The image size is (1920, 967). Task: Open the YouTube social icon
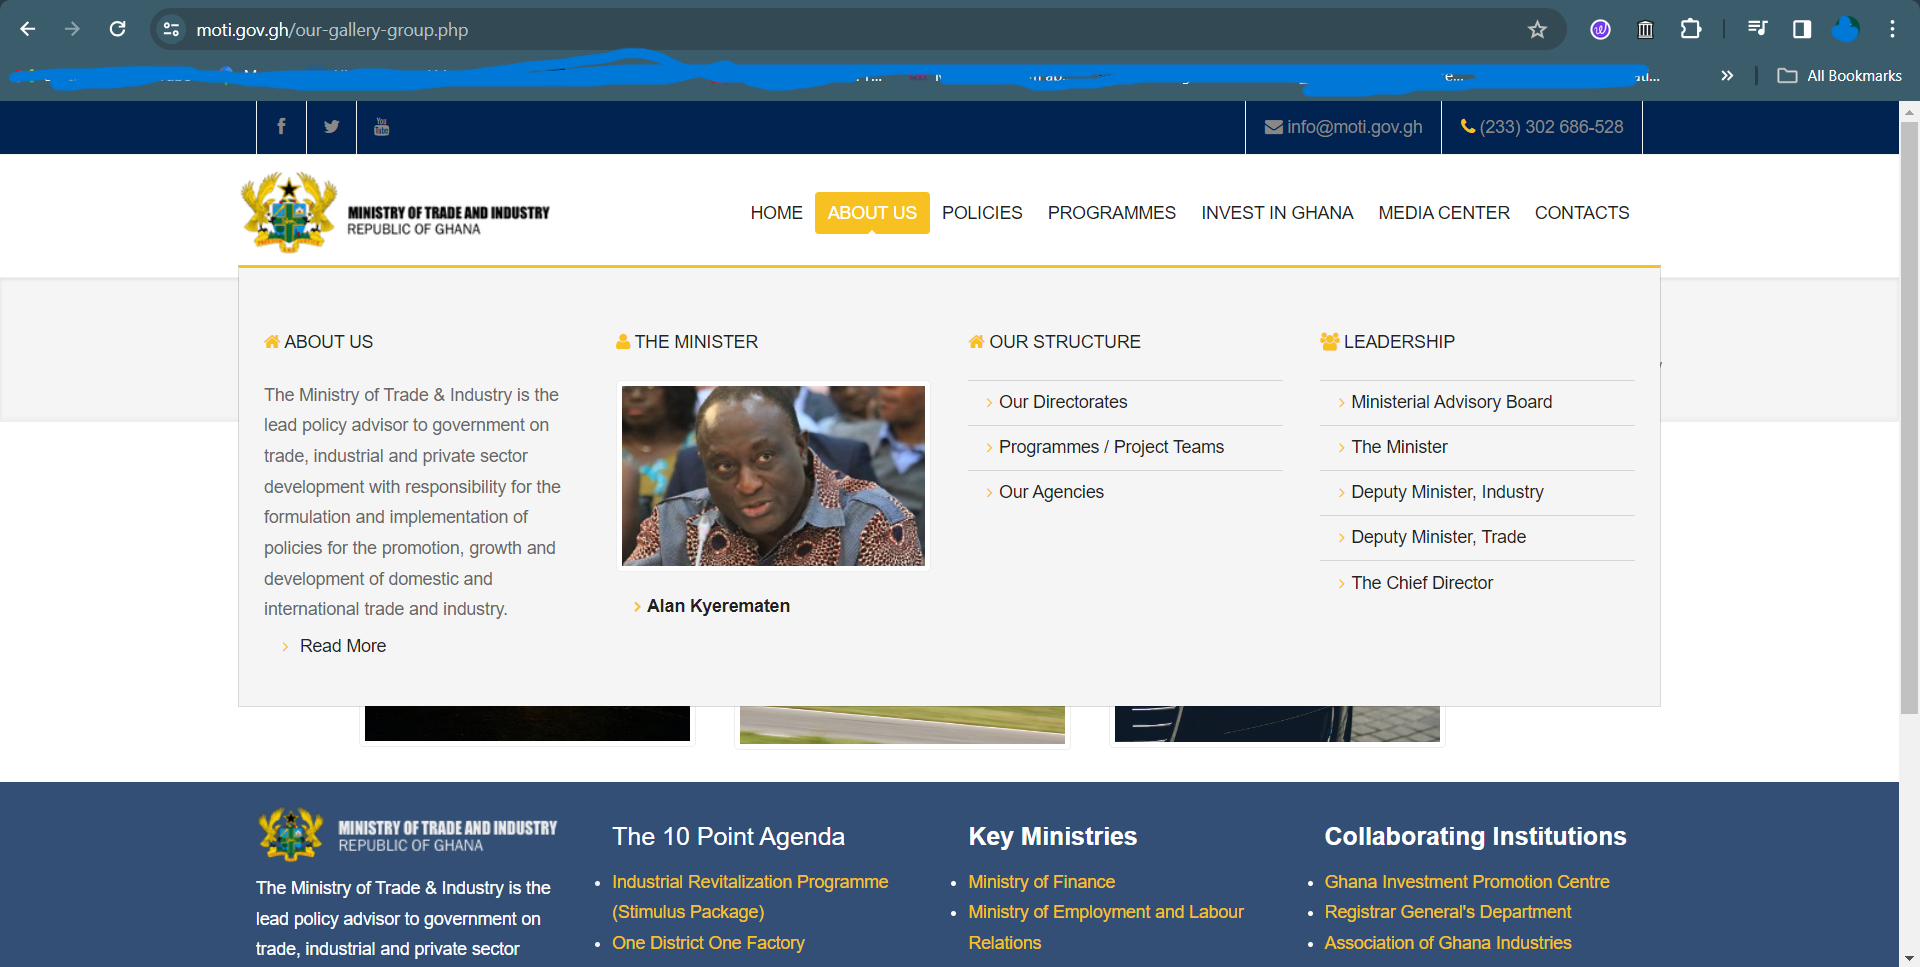pyautogui.click(x=381, y=127)
